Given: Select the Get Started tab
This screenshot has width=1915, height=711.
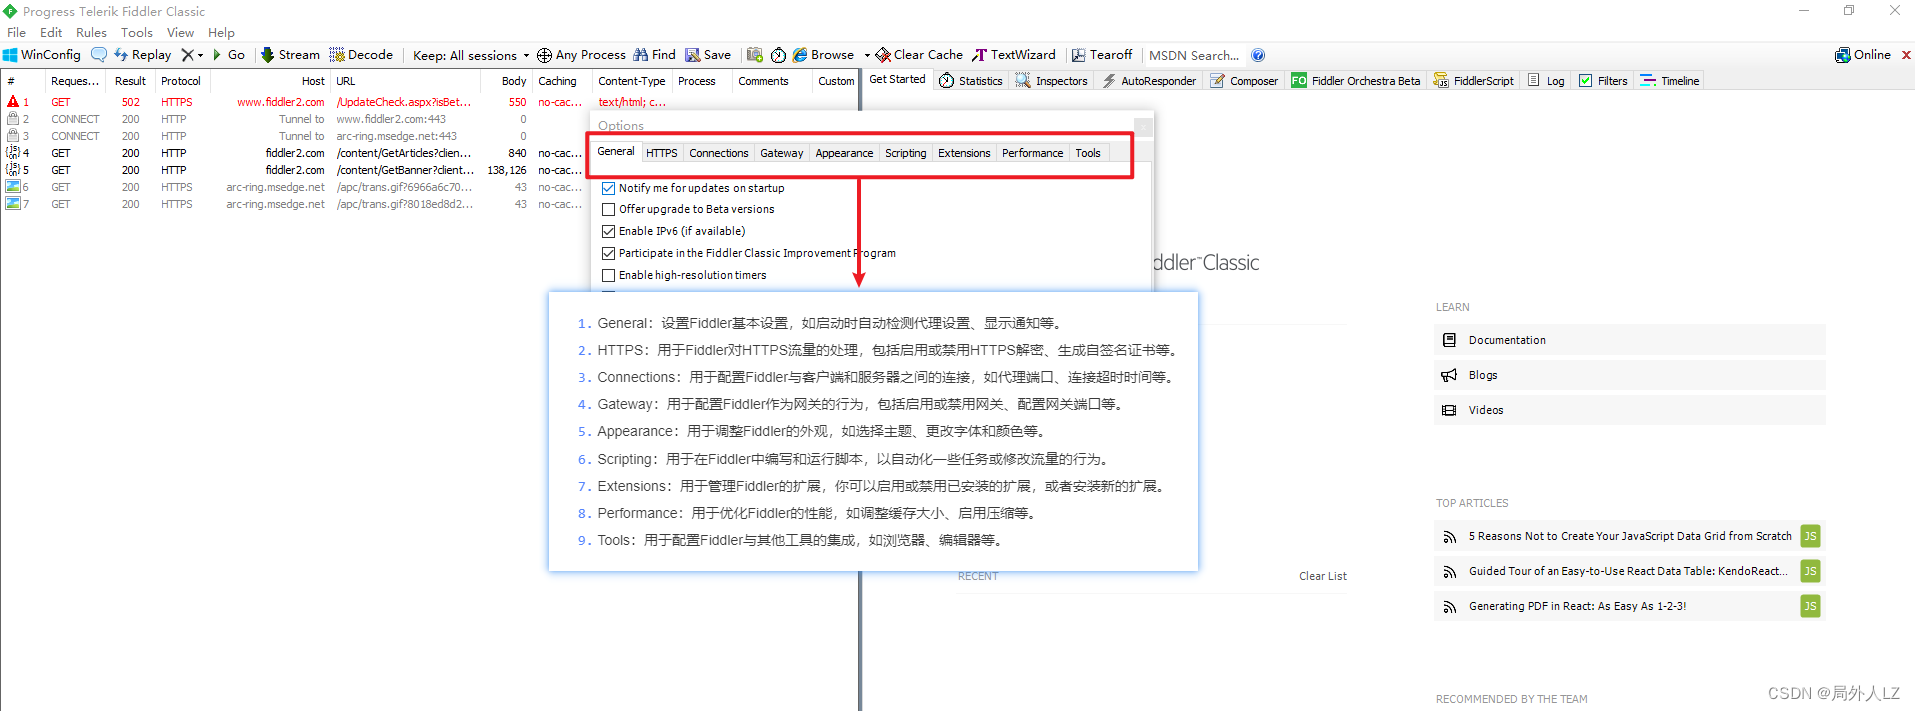Looking at the screenshot, I should (x=897, y=80).
